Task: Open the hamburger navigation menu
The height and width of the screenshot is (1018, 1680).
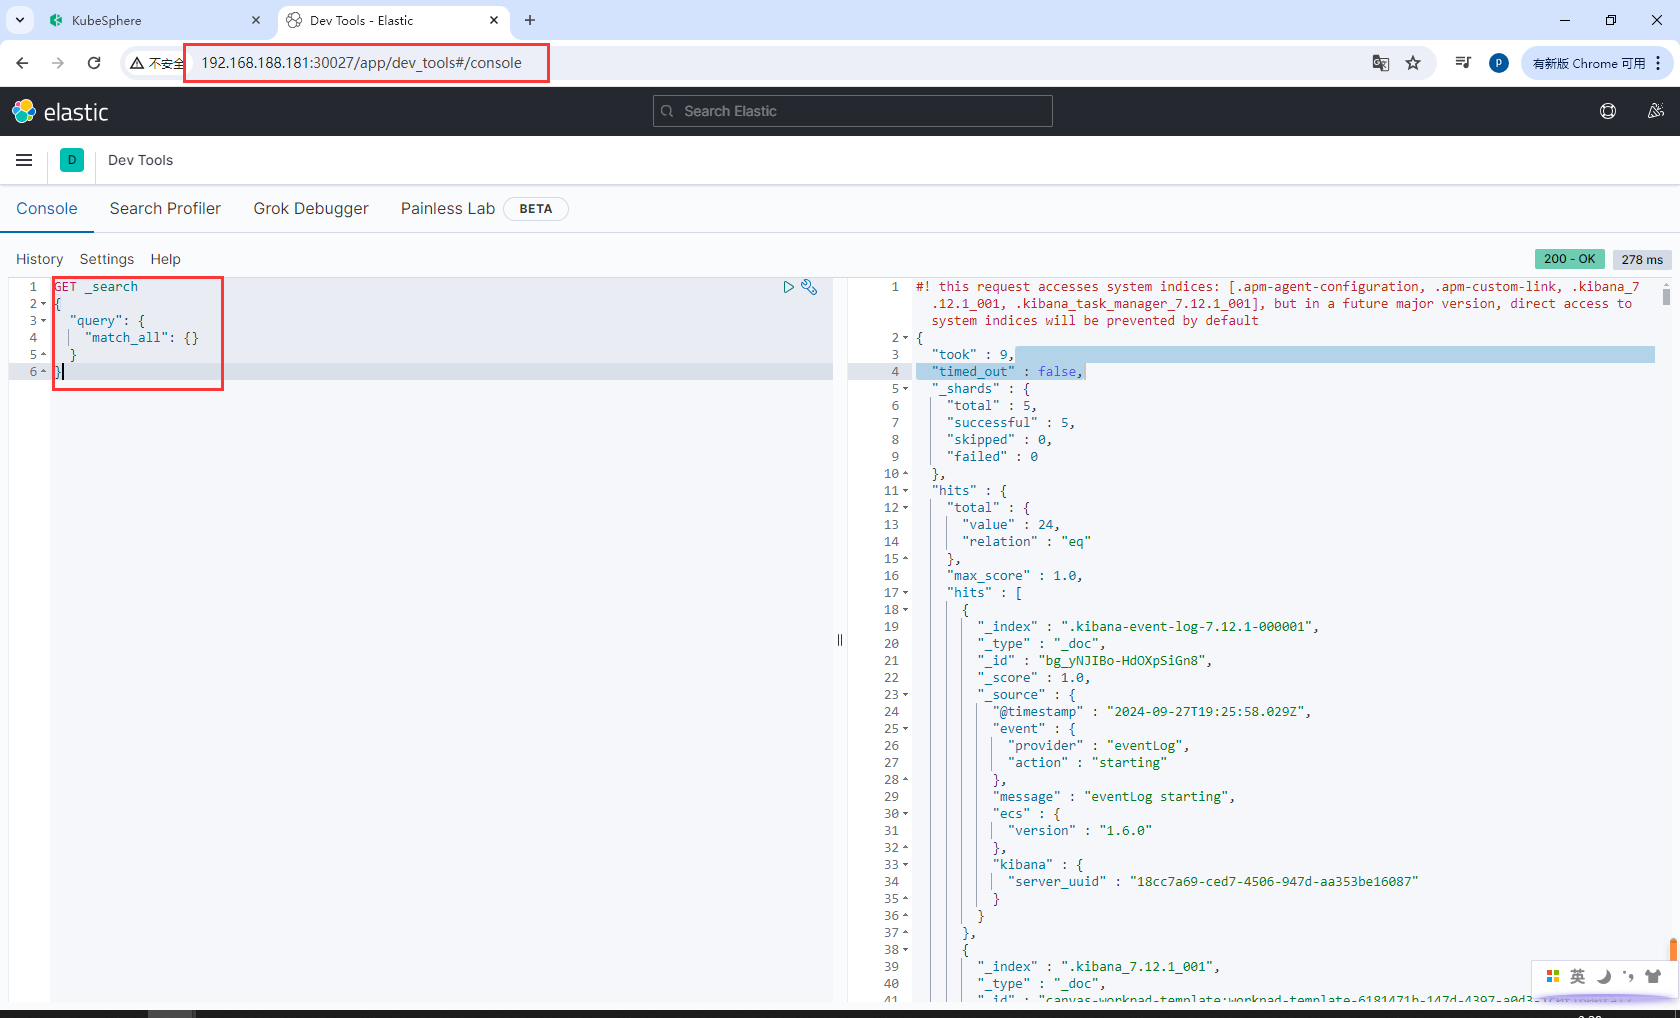Action: [24, 160]
